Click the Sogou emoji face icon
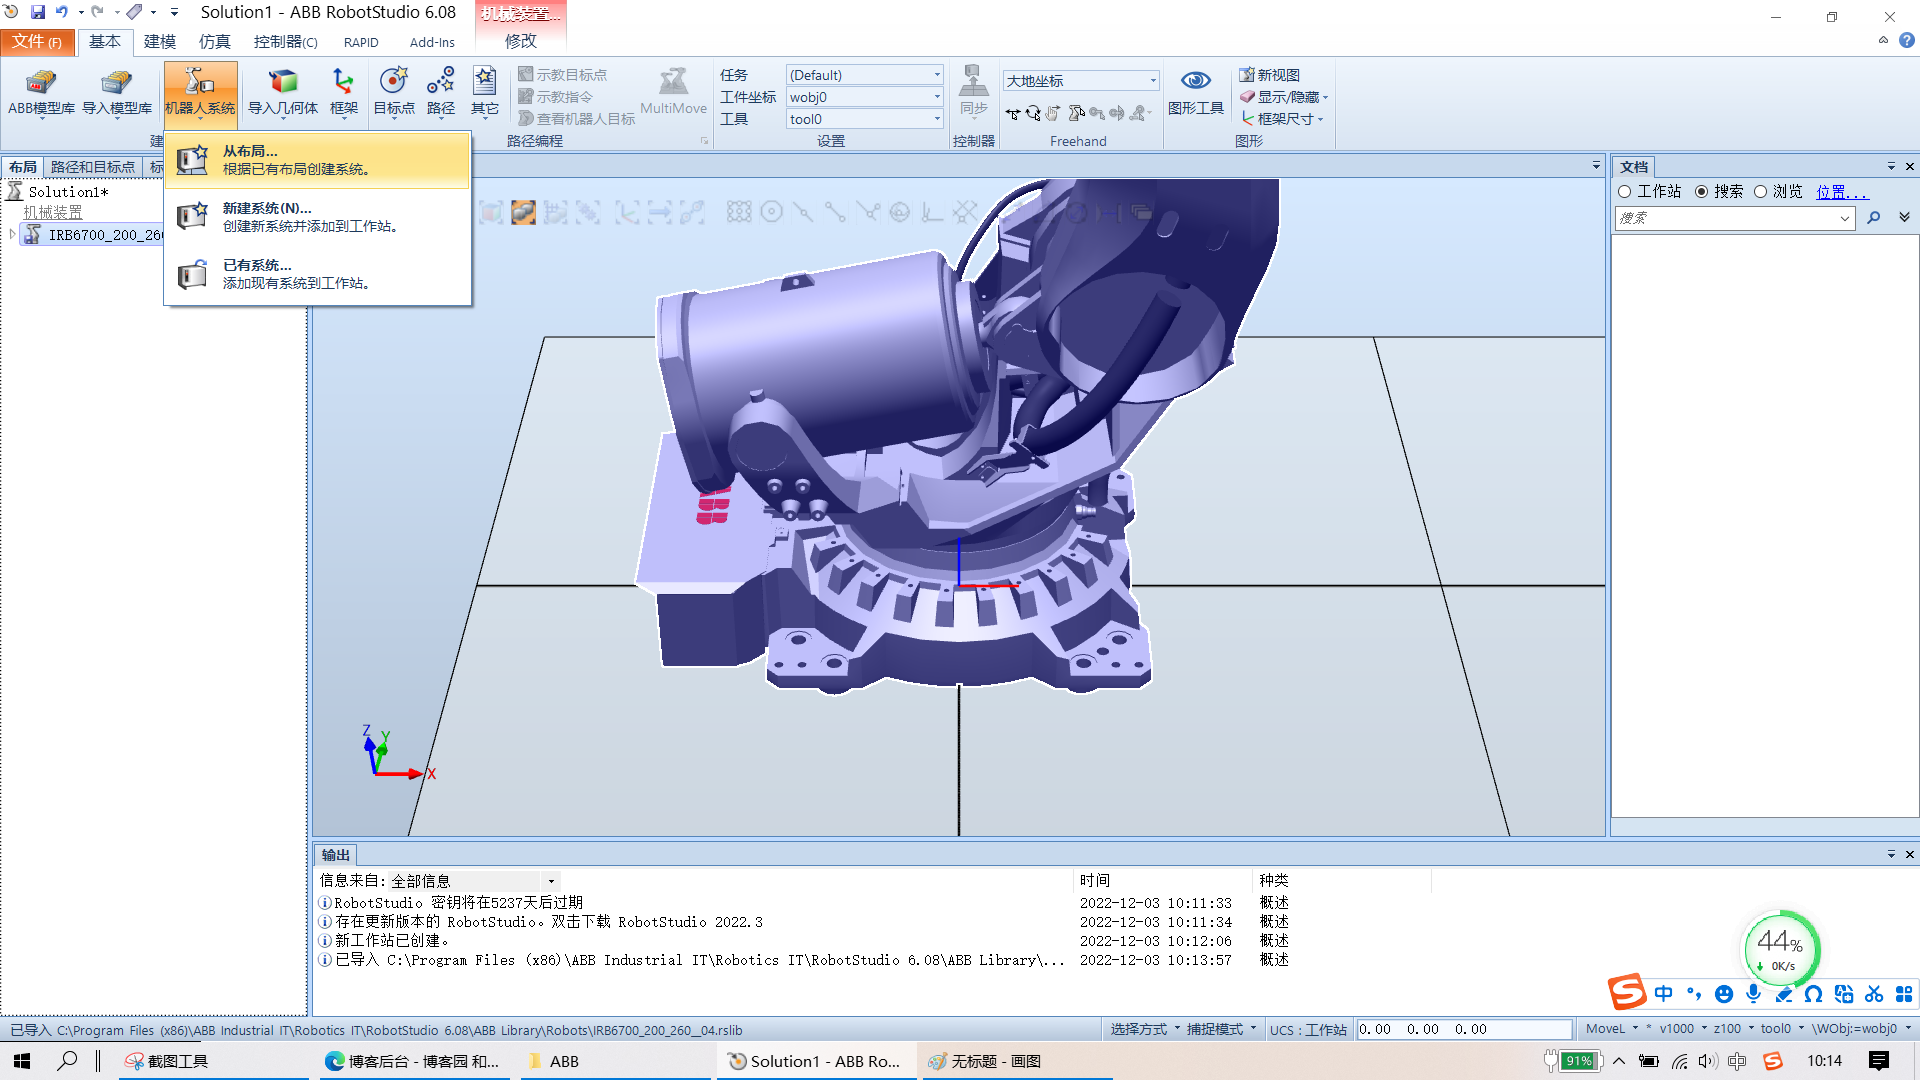The width and height of the screenshot is (1920, 1080). (x=1724, y=993)
